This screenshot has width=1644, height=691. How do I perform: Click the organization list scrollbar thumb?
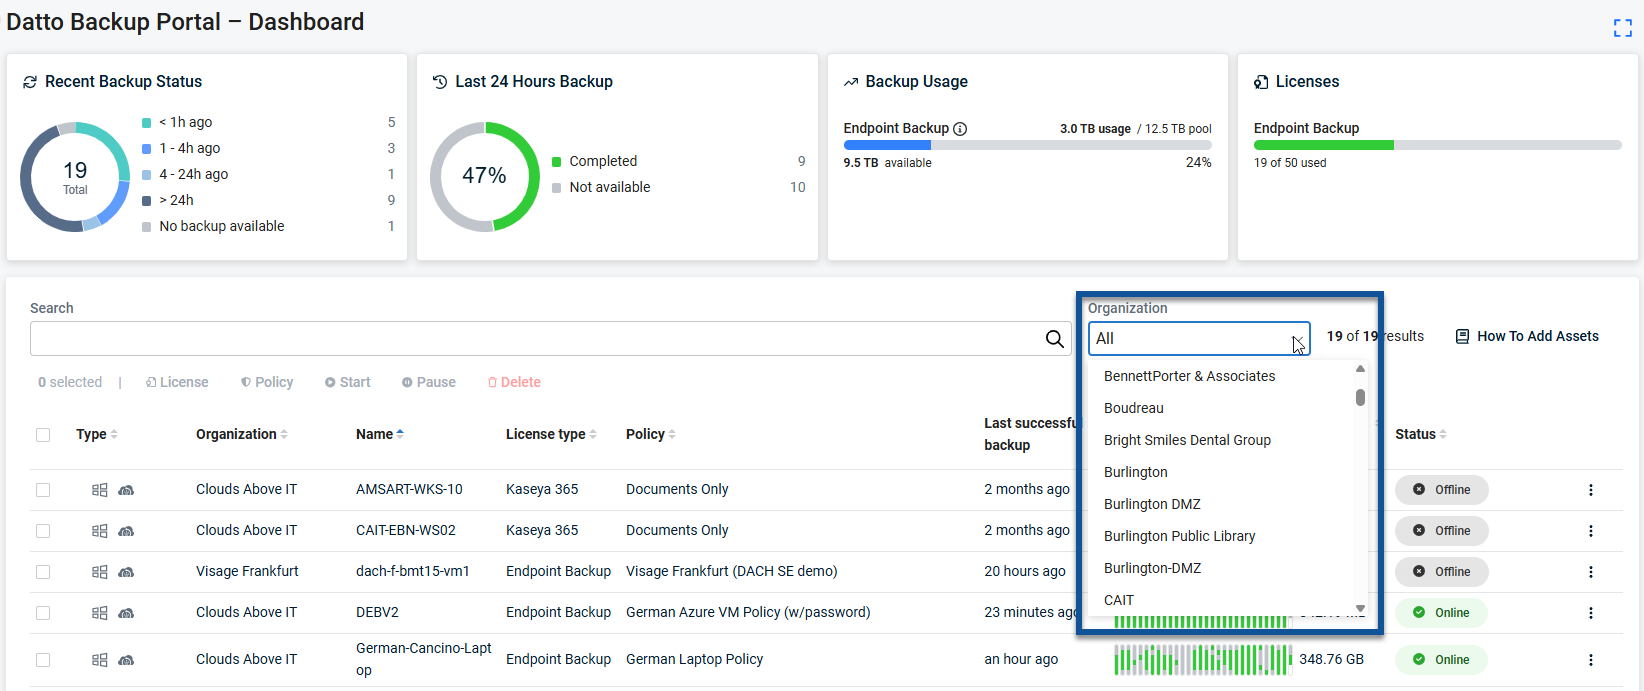pyautogui.click(x=1360, y=397)
